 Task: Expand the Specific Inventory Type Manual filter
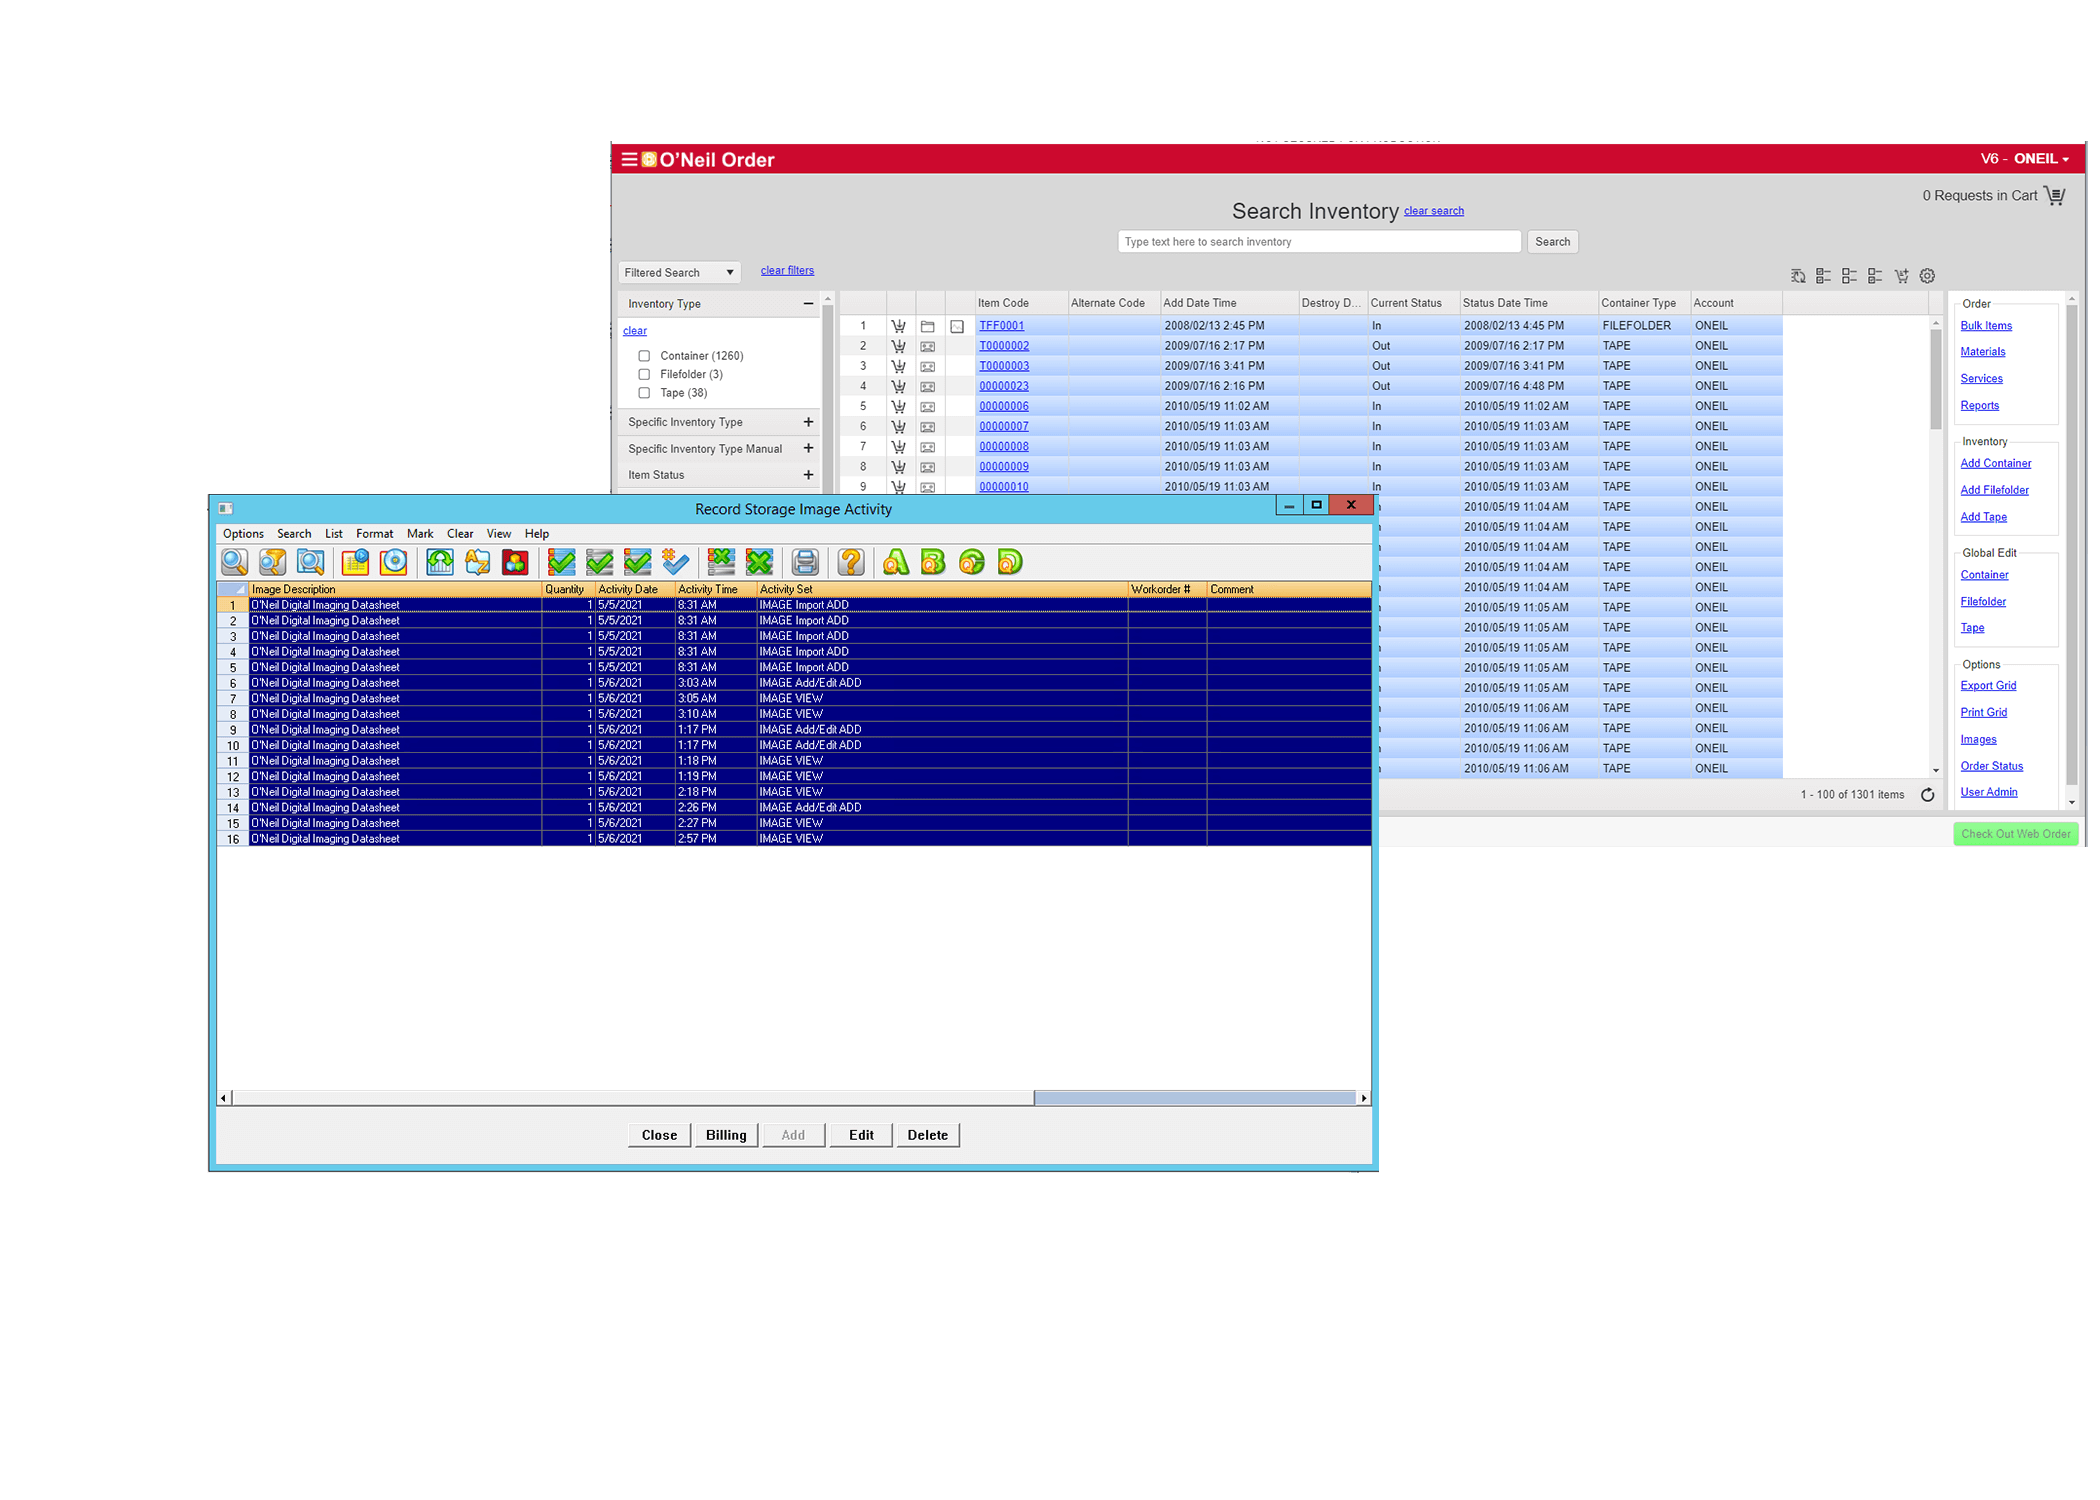click(808, 449)
